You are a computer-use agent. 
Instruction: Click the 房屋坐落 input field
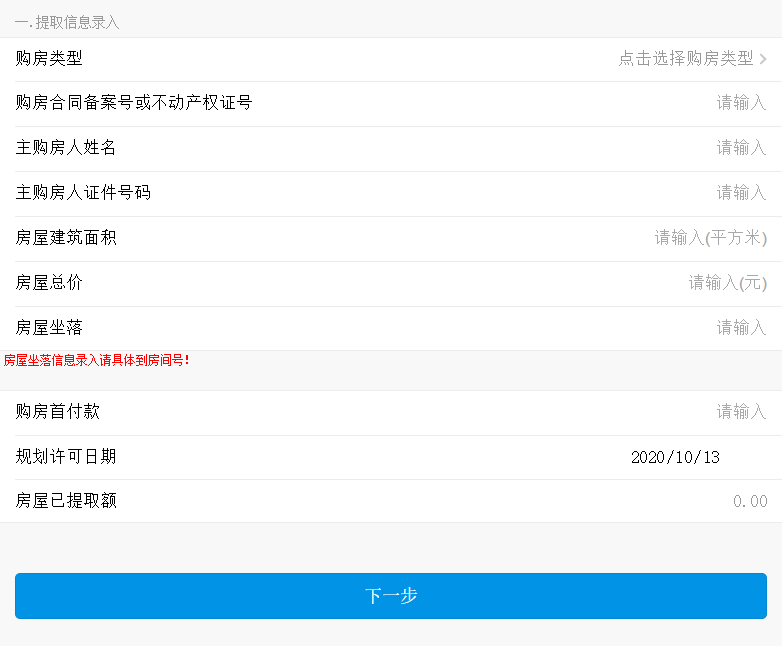pos(741,328)
